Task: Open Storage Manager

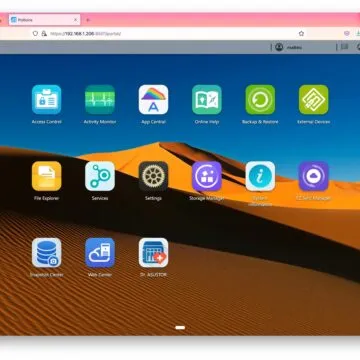Action: (x=207, y=176)
